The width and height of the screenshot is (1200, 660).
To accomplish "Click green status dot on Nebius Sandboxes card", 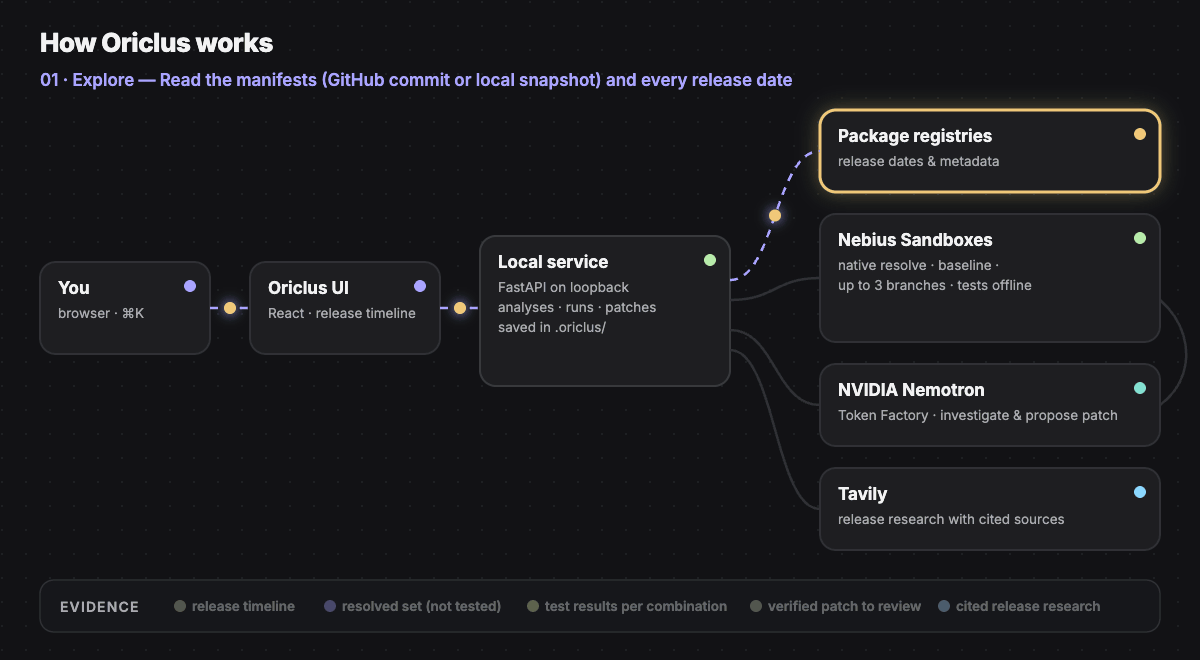I will 1140,238.
